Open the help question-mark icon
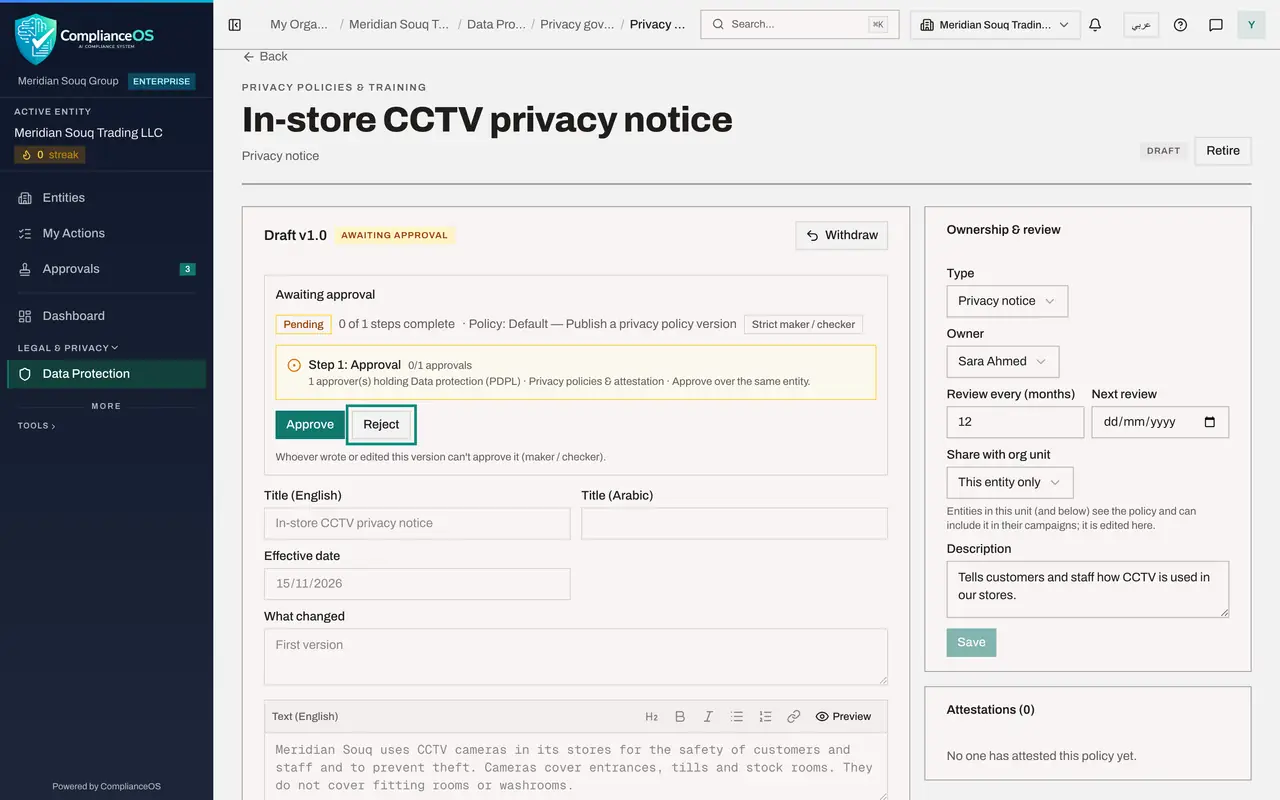The width and height of the screenshot is (1280, 800). click(1180, 25)
